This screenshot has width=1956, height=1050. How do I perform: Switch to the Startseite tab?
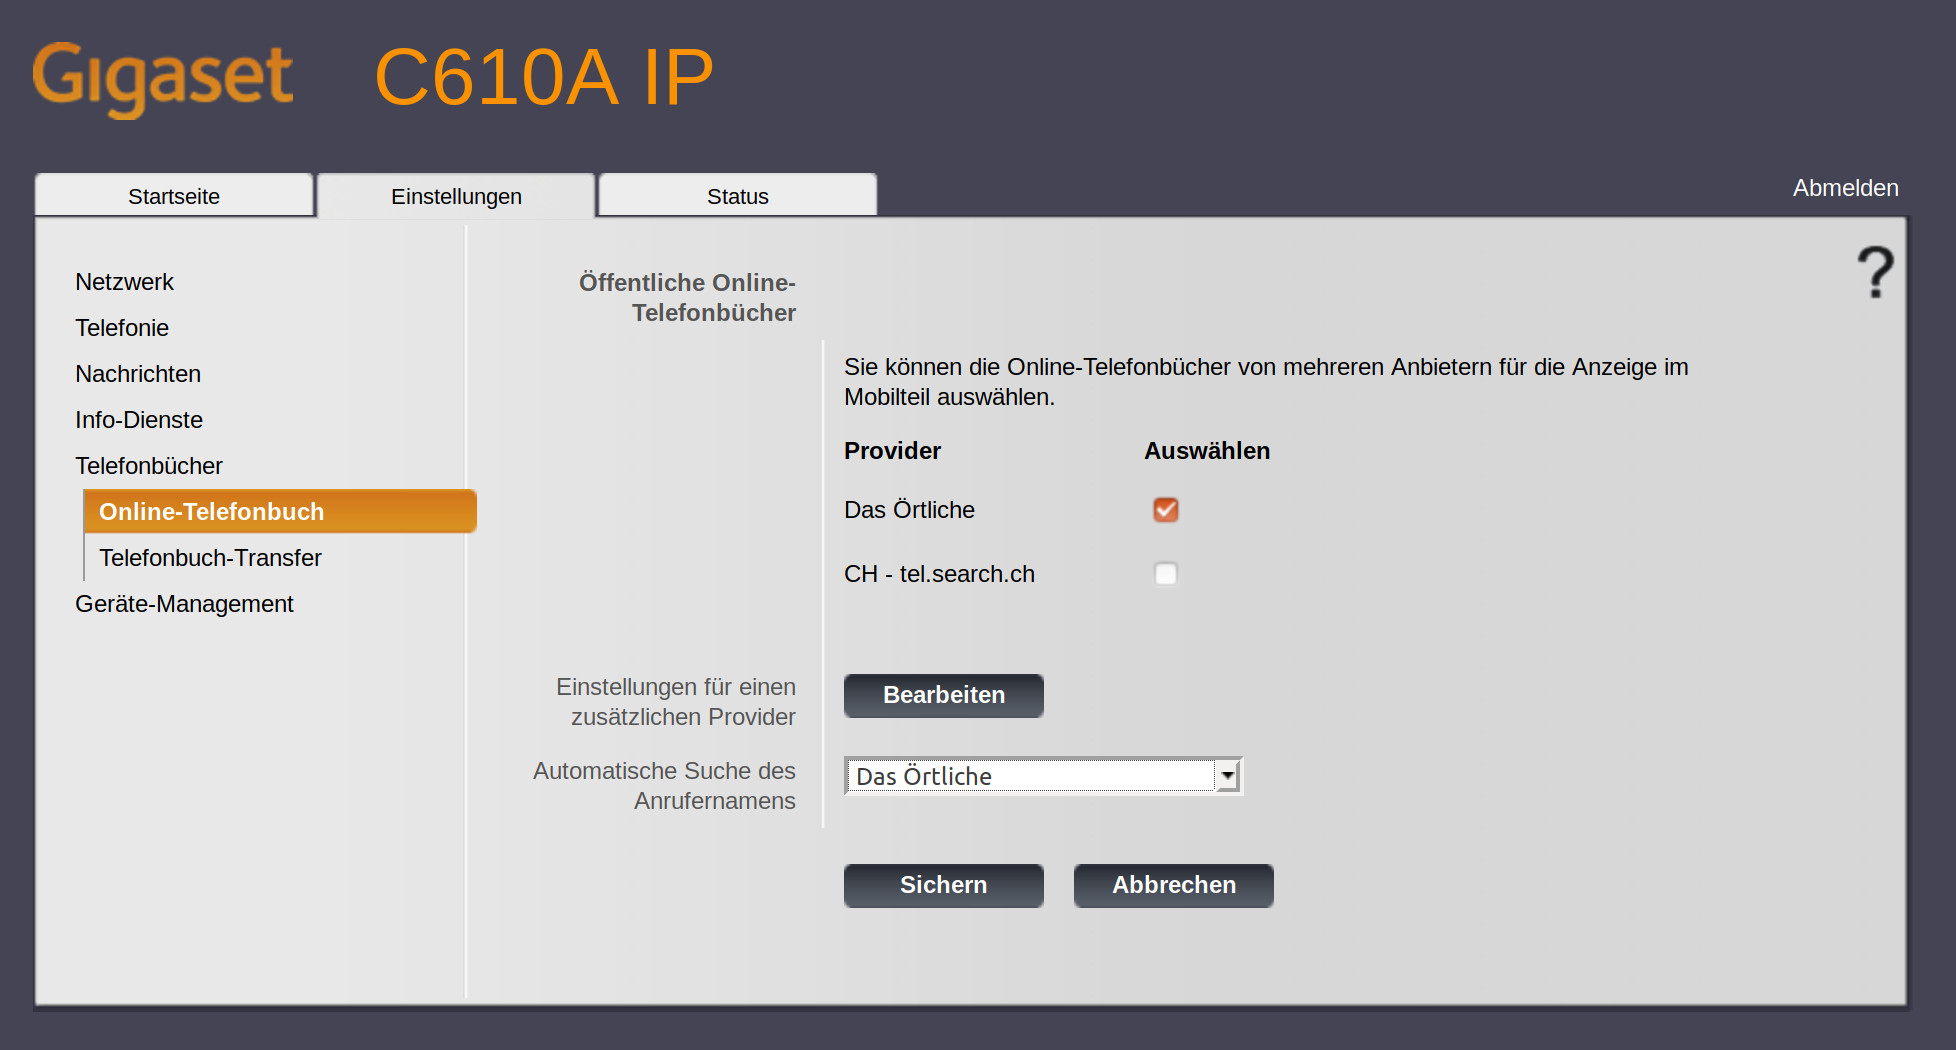coord(174,196)
